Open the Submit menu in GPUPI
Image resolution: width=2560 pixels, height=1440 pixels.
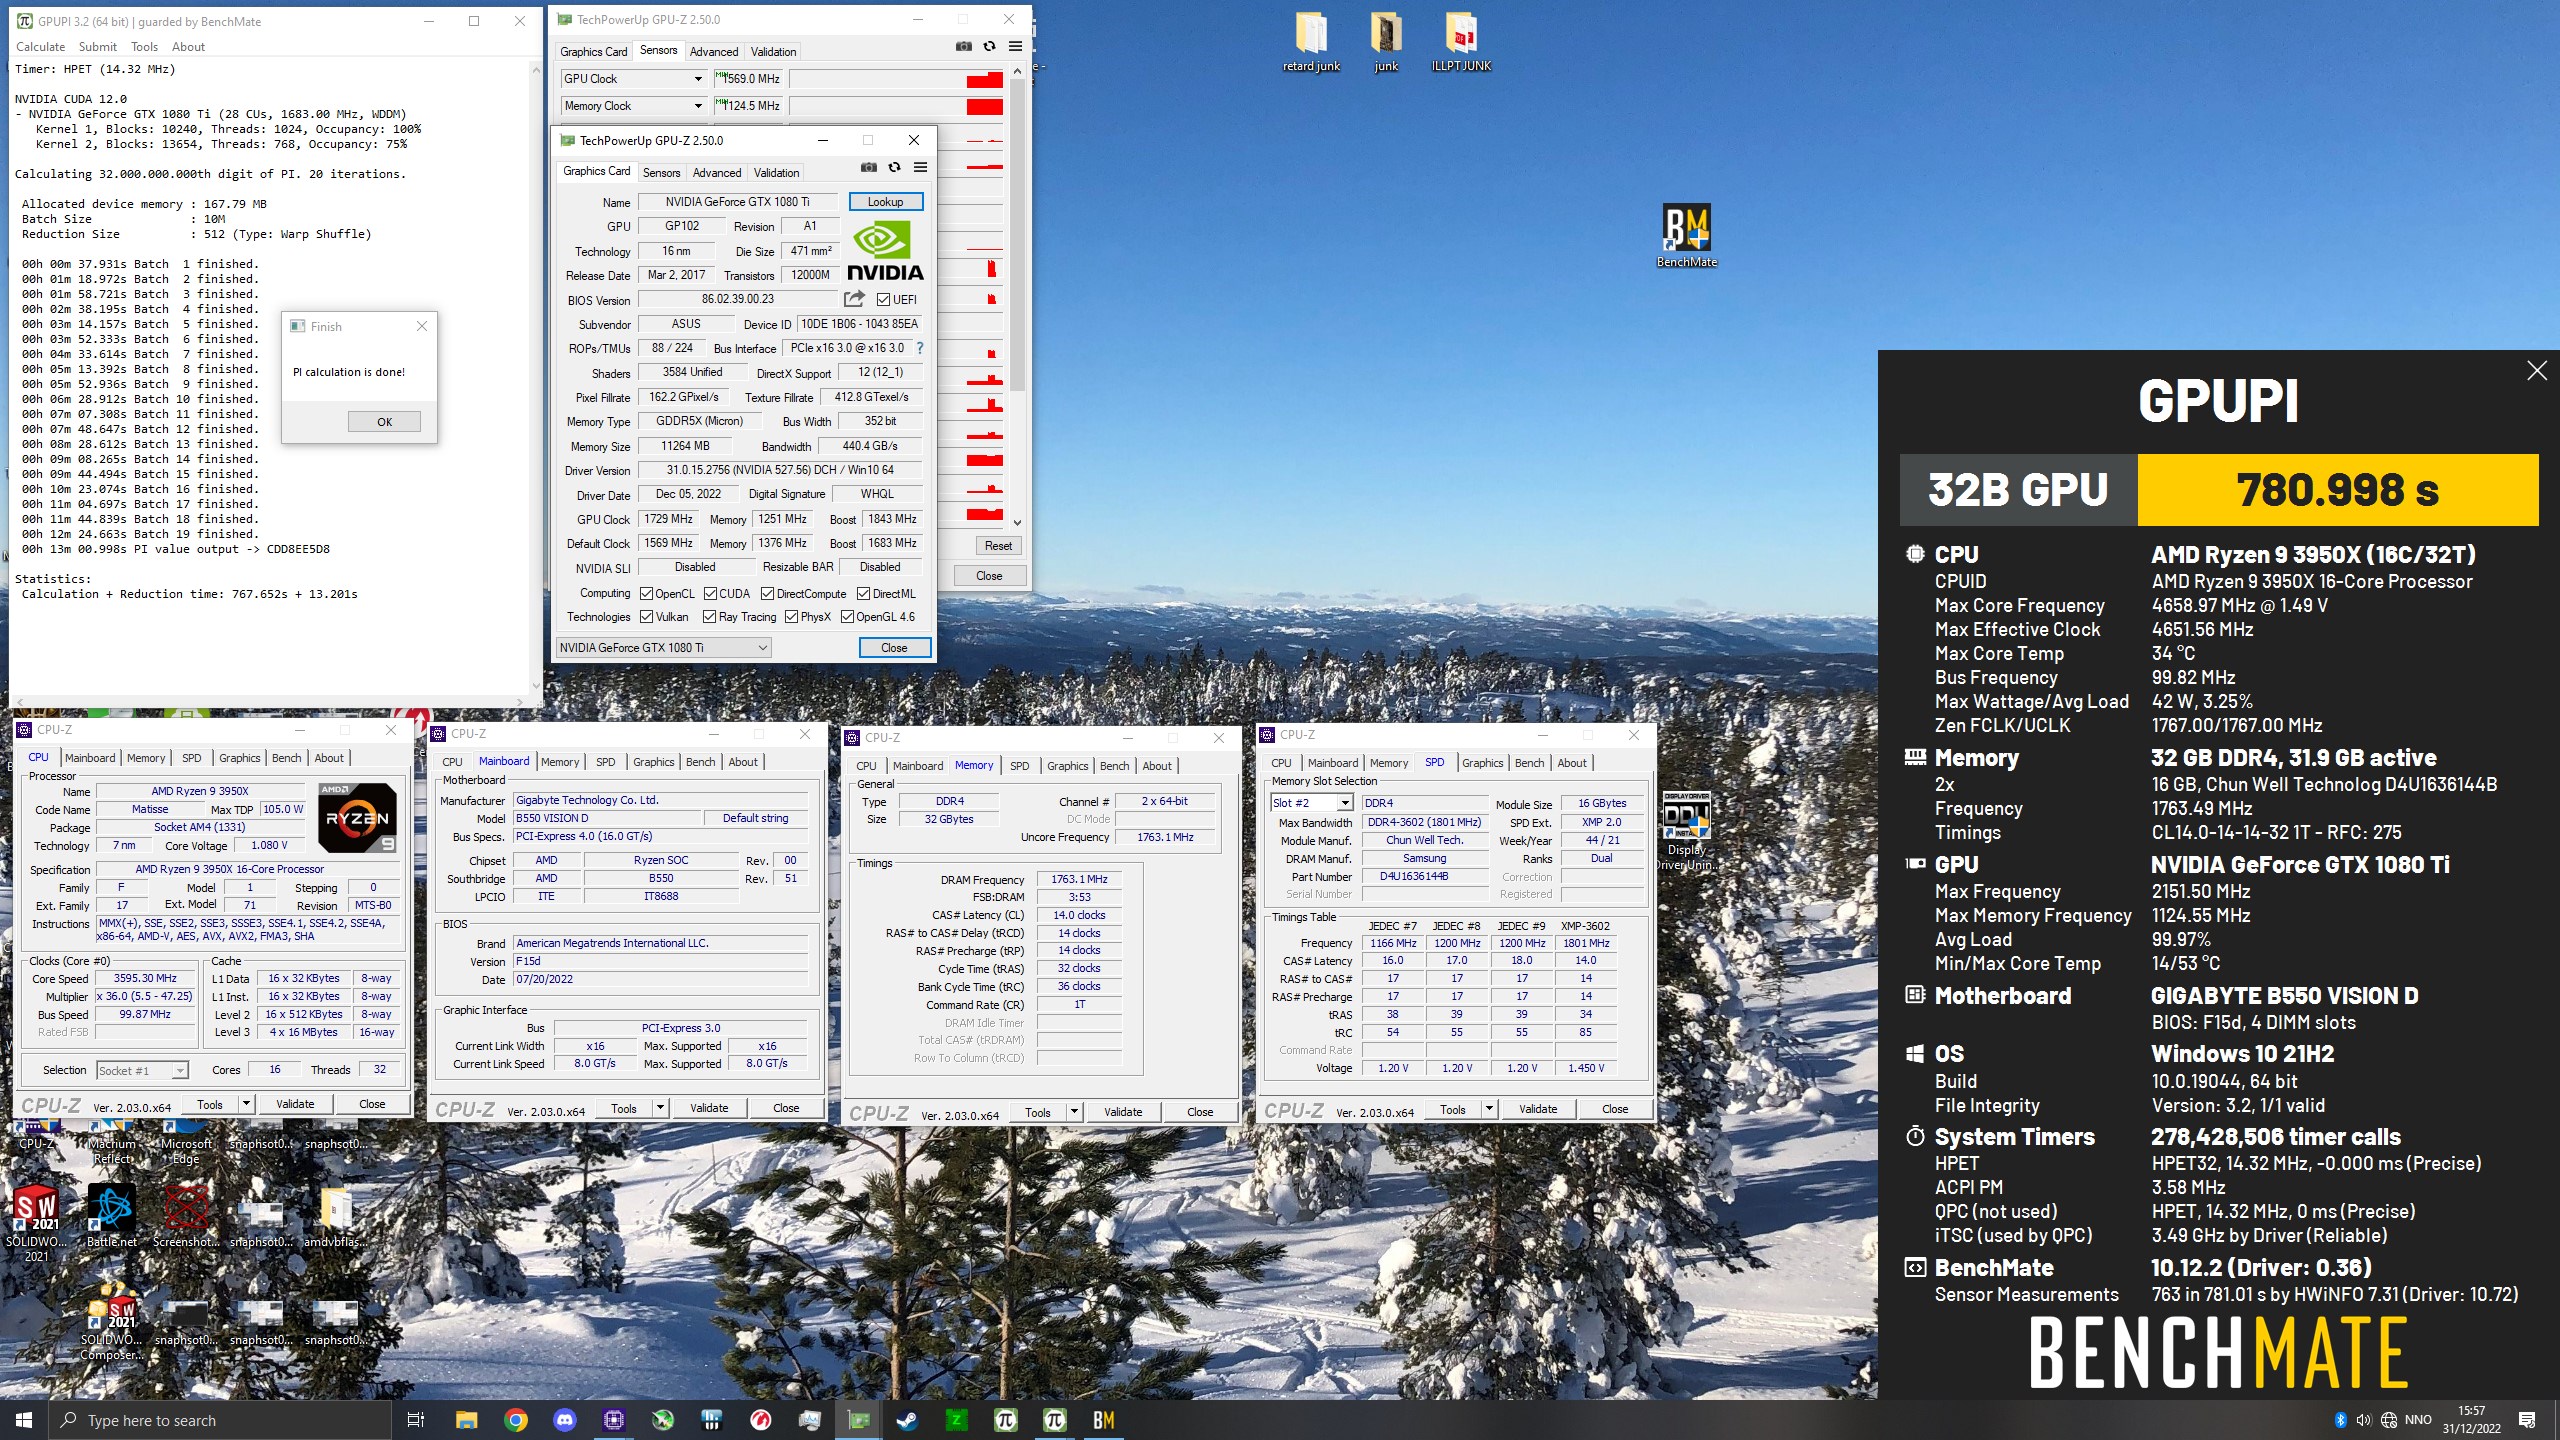tap(97, 47)
